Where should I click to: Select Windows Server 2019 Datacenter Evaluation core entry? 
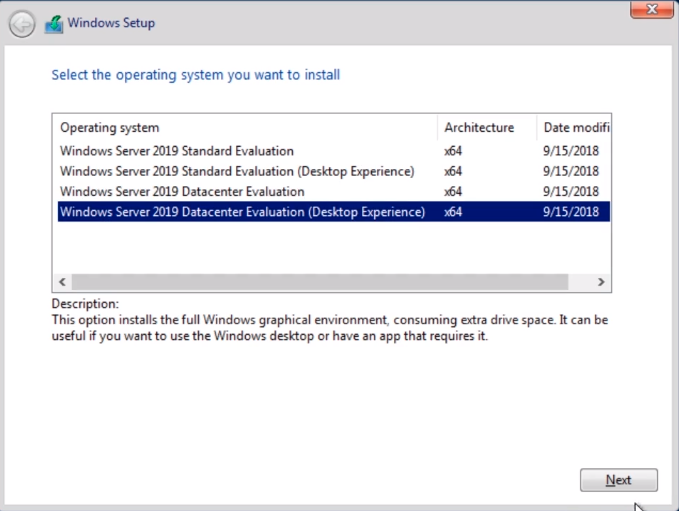click(x=333, y=191)
